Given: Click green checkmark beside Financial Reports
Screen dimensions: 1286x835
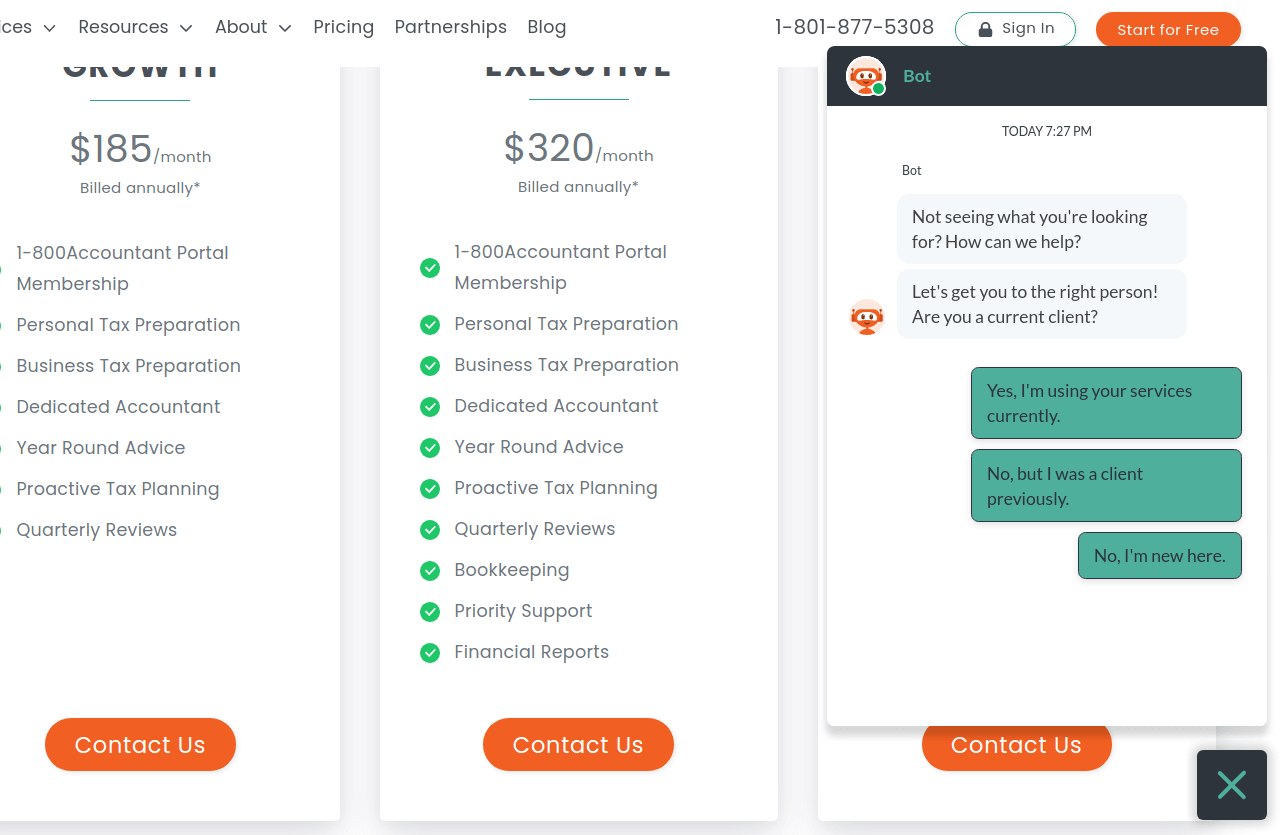Looking at the screenshot, I should (430, 653).
